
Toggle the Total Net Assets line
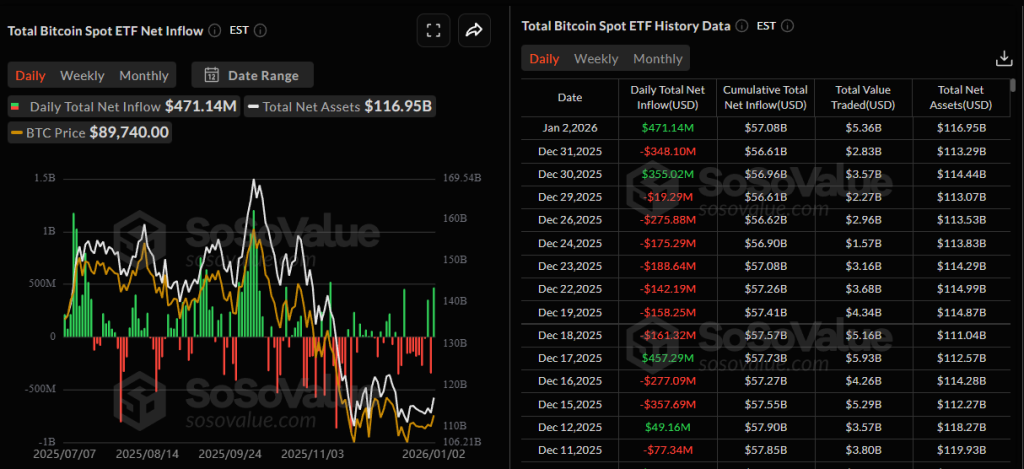[x=340, y=106]
